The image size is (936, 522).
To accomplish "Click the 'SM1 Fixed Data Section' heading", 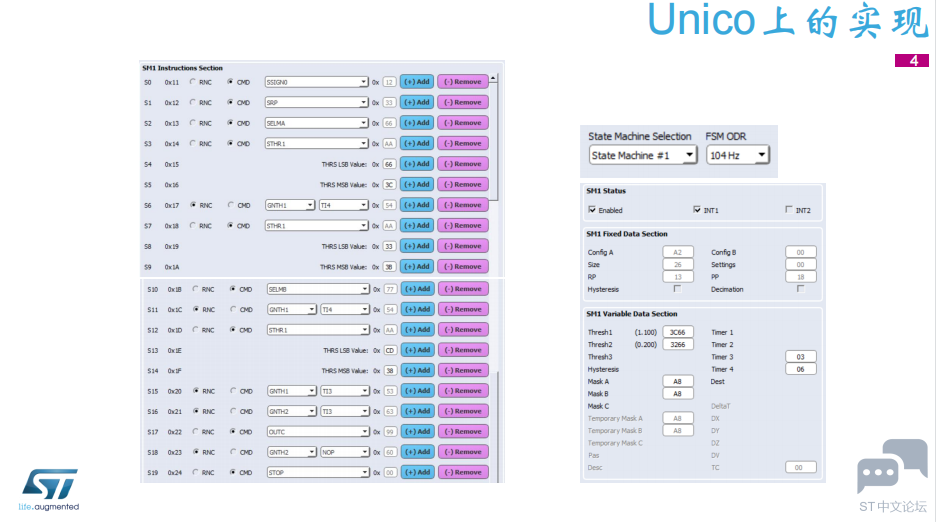I will coord(627,234).
